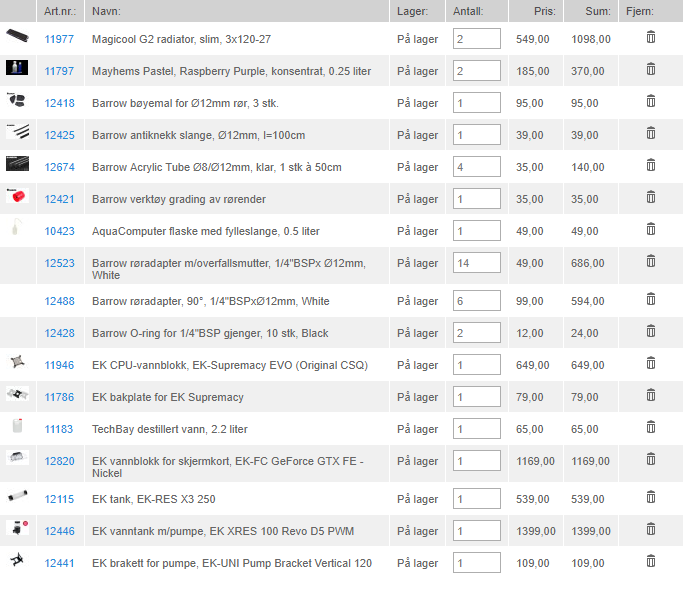The image size is (695, 592).
Task: Focus quantity field for Barrow O-ring
Action: point(476,332)
